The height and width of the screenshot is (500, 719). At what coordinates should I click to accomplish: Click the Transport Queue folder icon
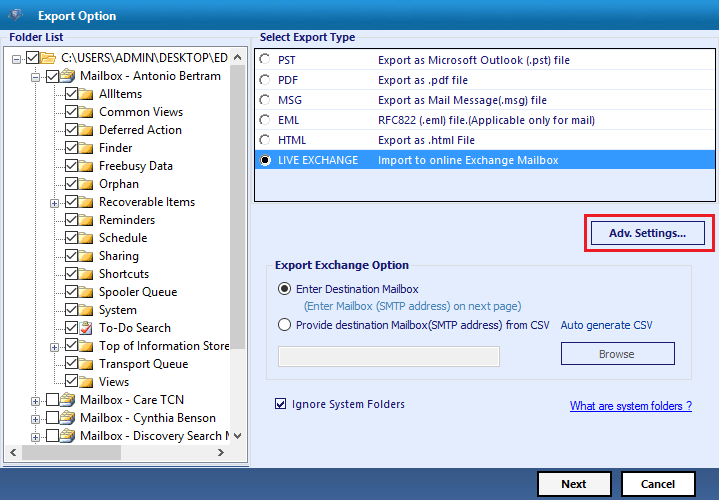click(x=86, y=364)
